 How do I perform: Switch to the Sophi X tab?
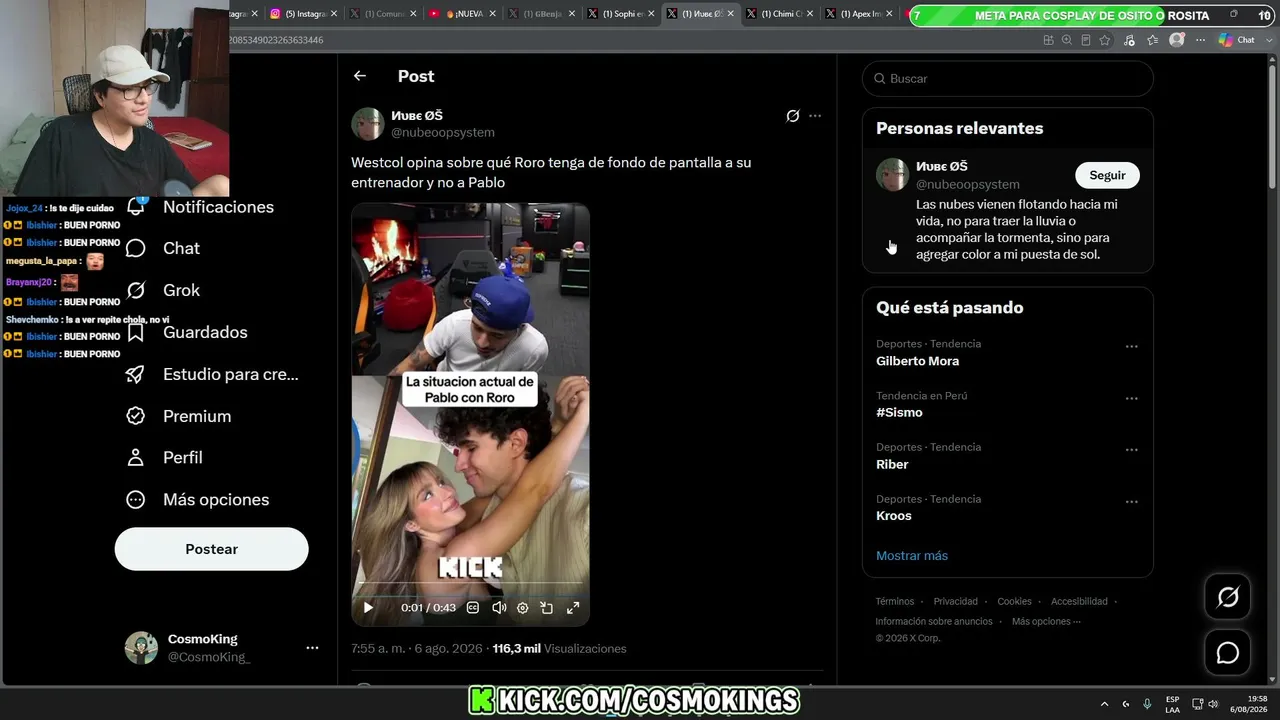pyautogui.click(x=619, y=14)
